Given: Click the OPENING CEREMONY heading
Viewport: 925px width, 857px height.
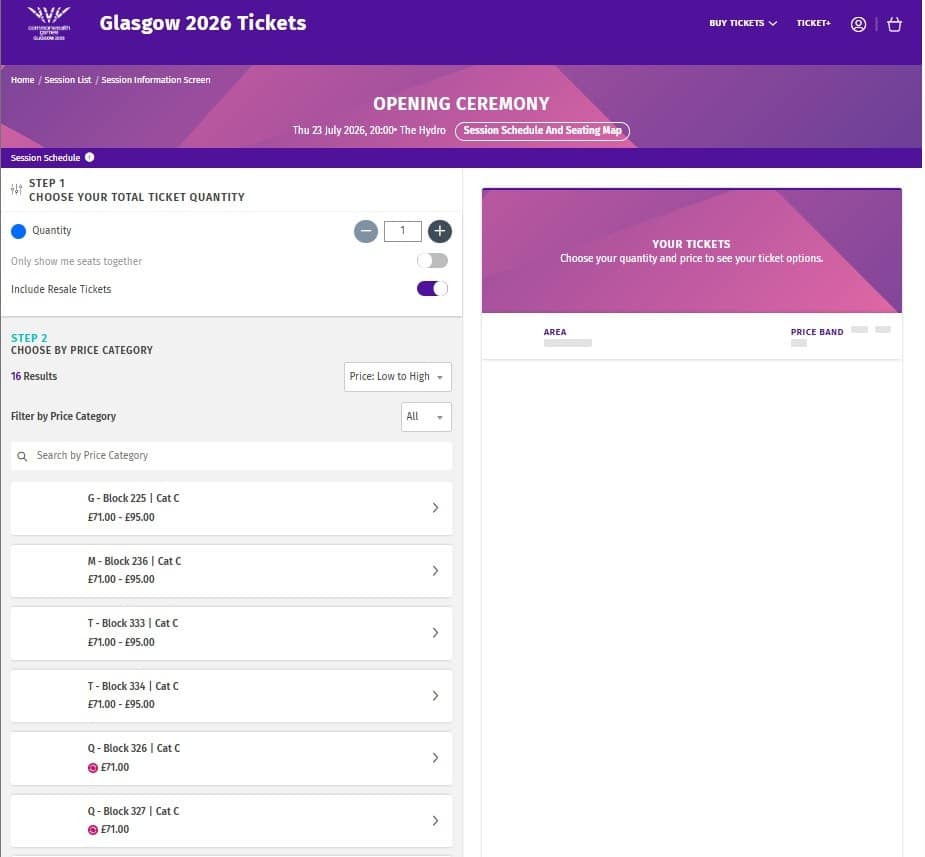Looking at the screenshot, I should [461, 104].
